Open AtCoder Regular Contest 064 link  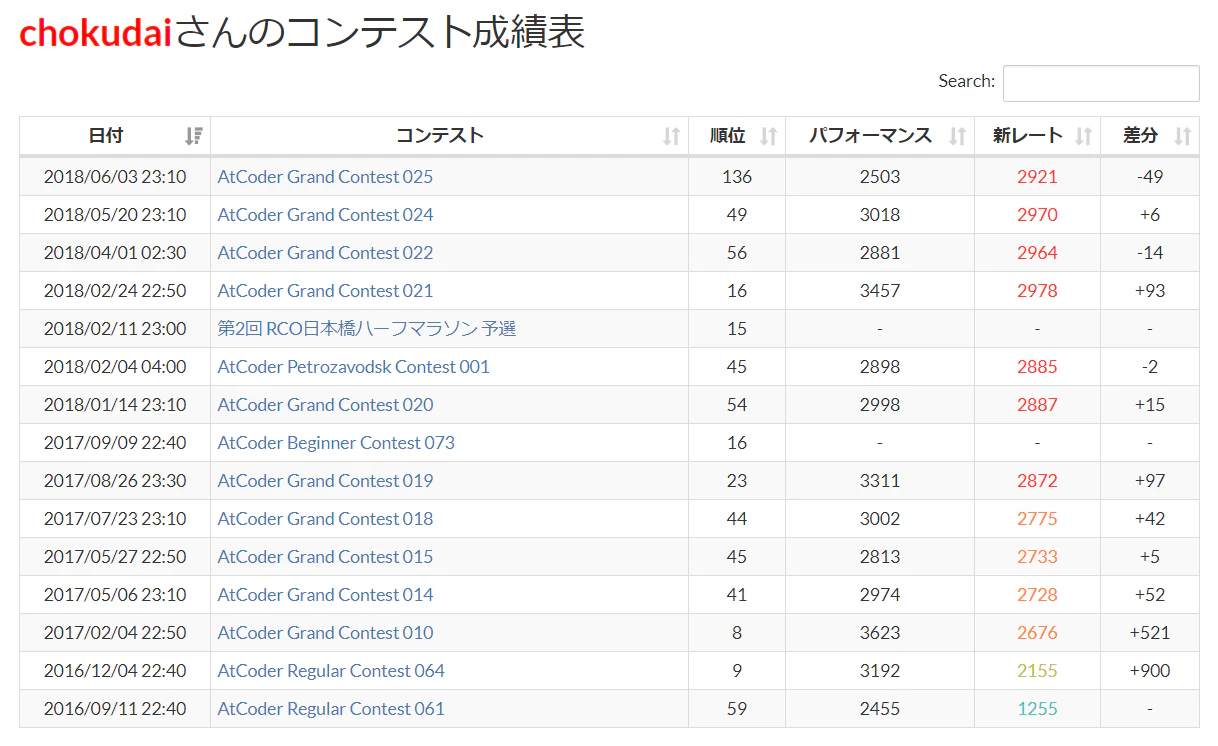(x=331, y=671)
